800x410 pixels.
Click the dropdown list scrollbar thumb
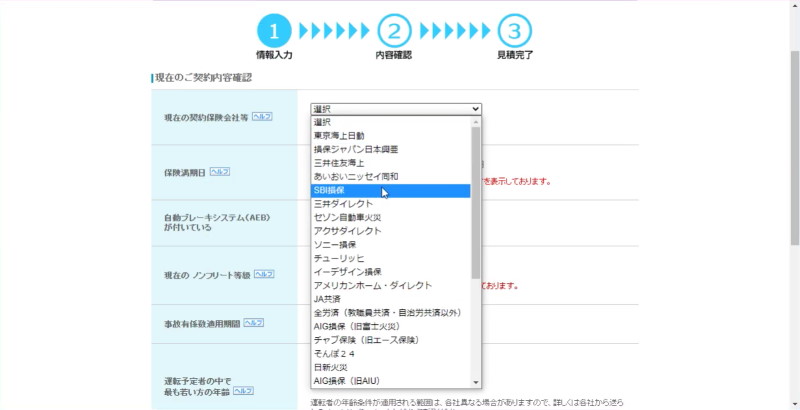[476, 202]
